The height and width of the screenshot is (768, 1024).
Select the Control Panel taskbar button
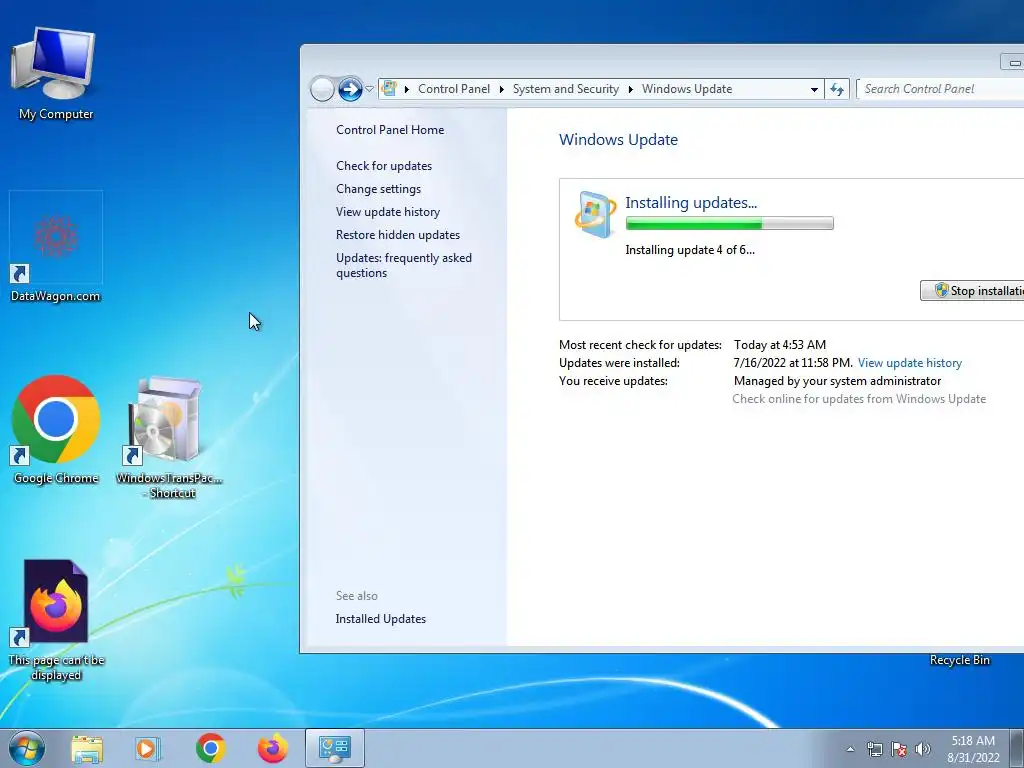[x=334, y=748]
